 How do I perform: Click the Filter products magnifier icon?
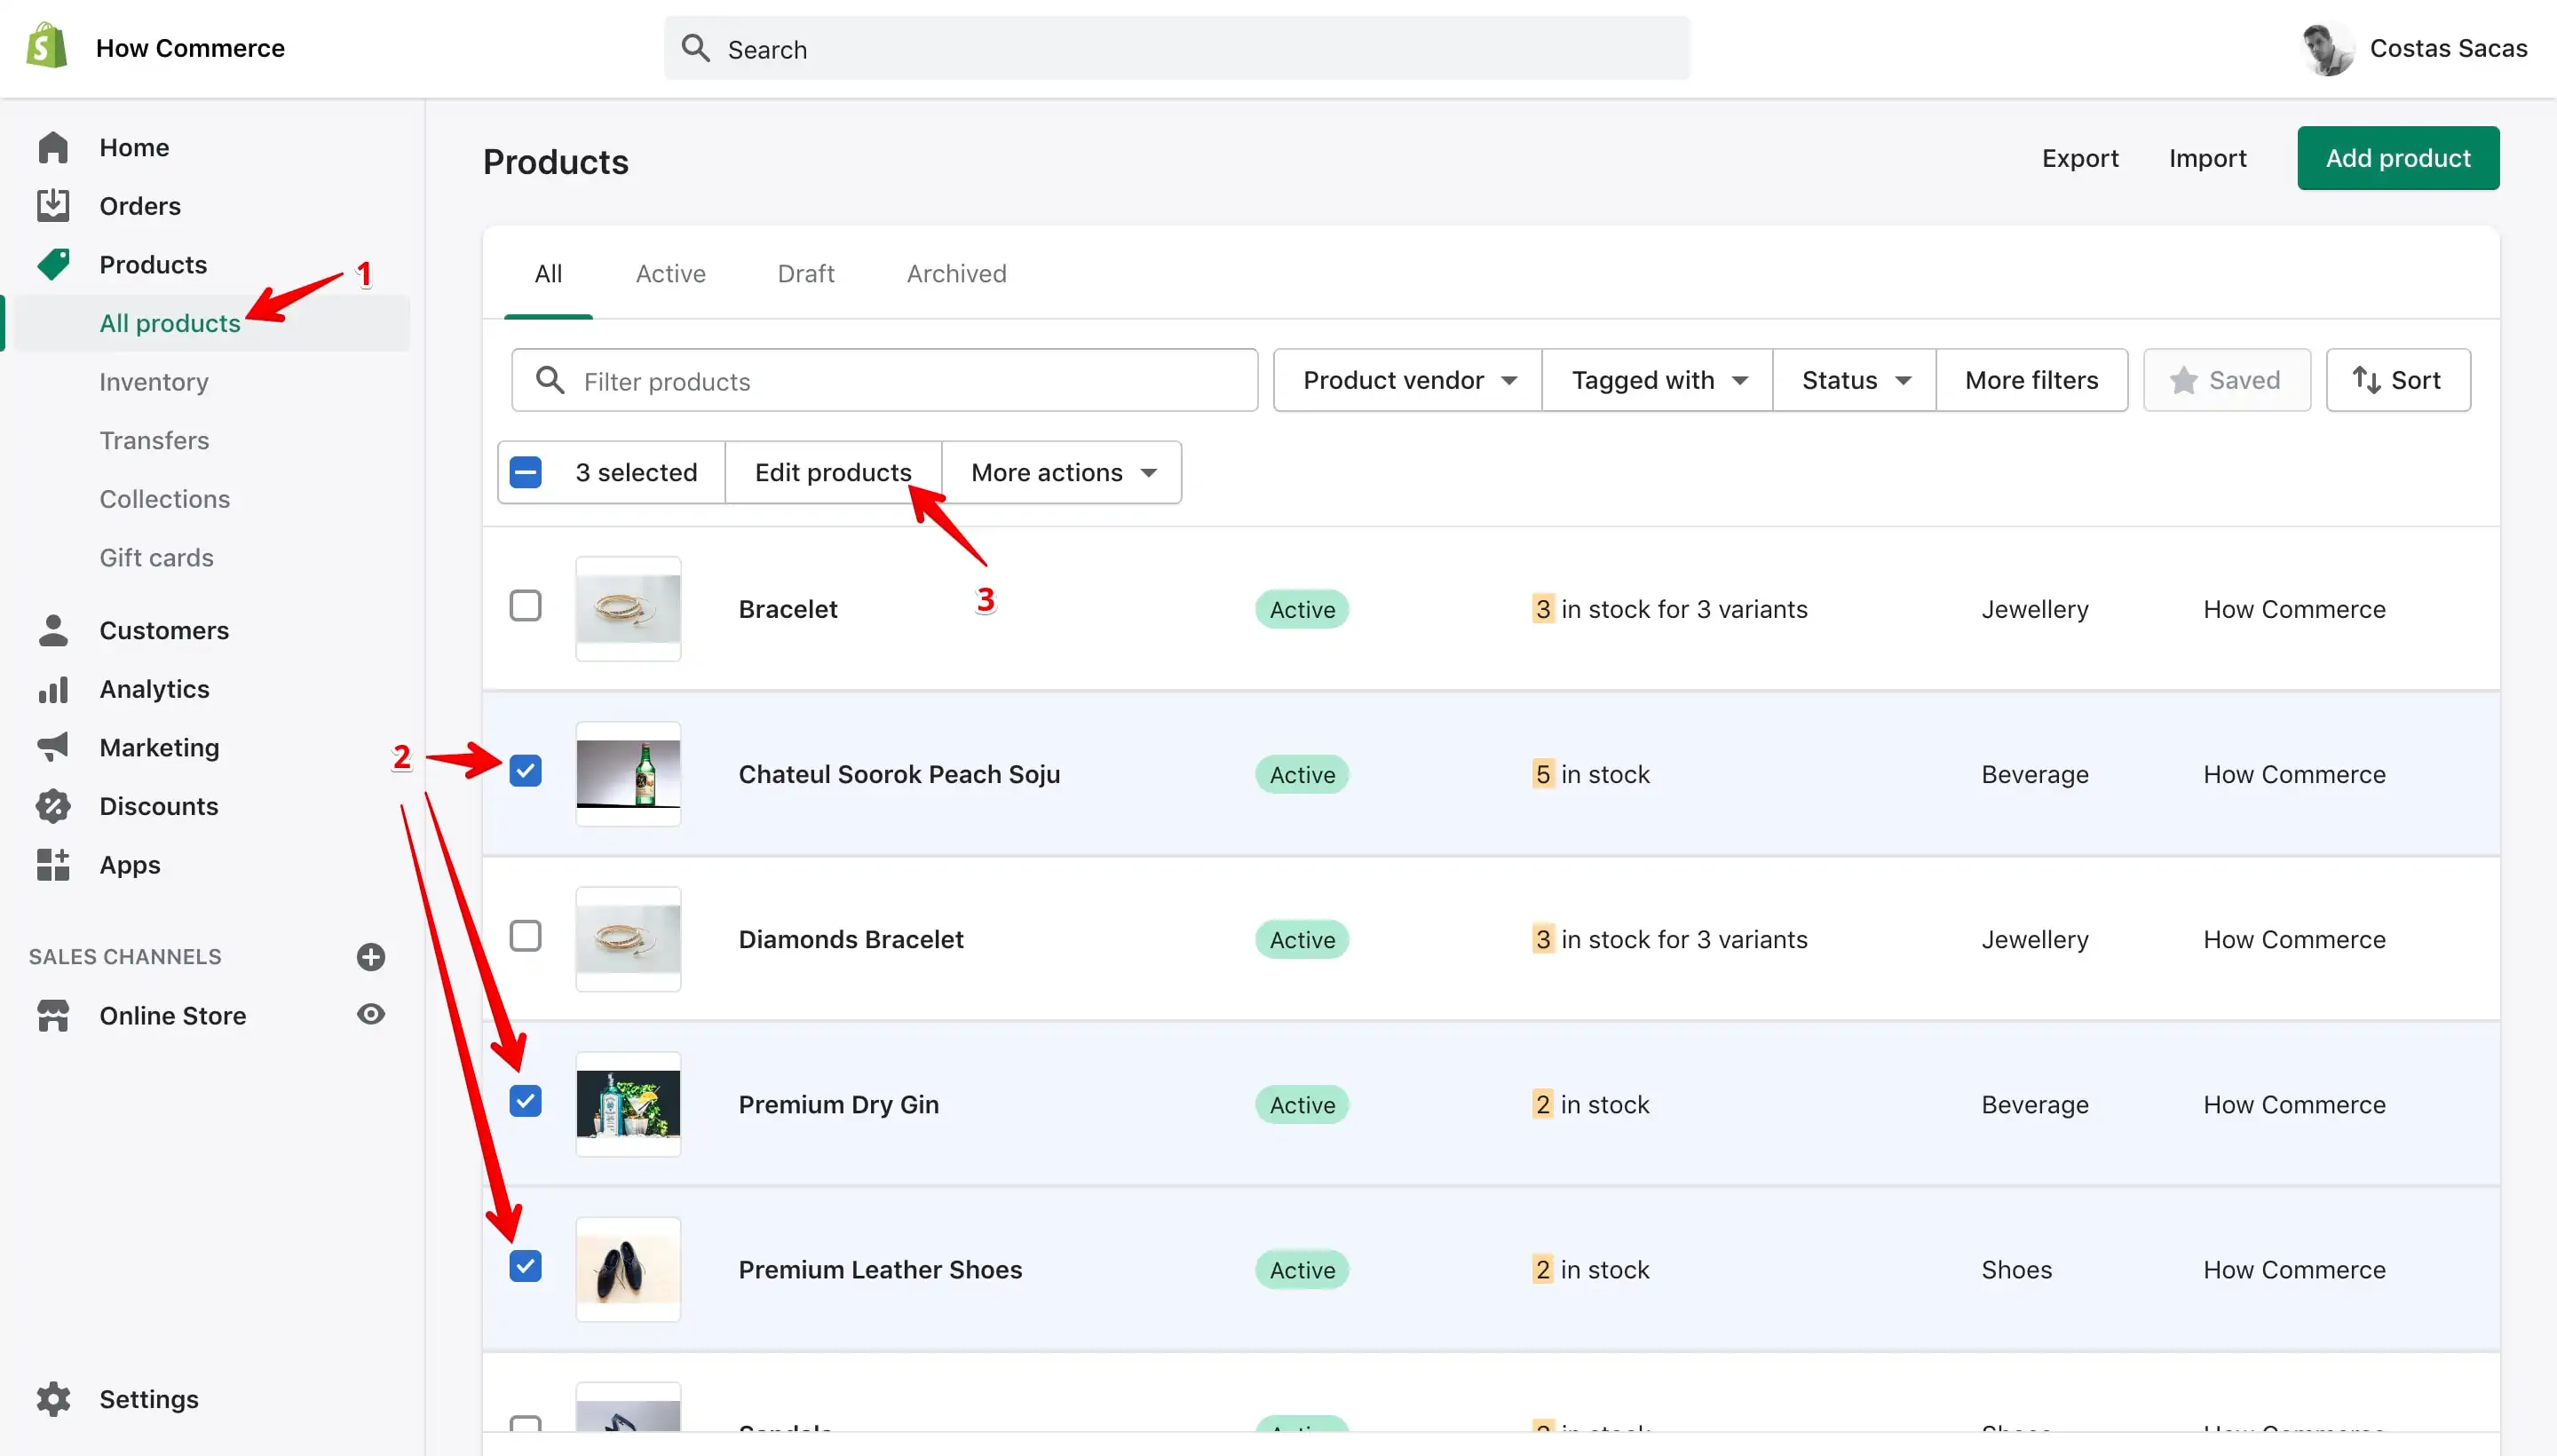tap(550, 380)
